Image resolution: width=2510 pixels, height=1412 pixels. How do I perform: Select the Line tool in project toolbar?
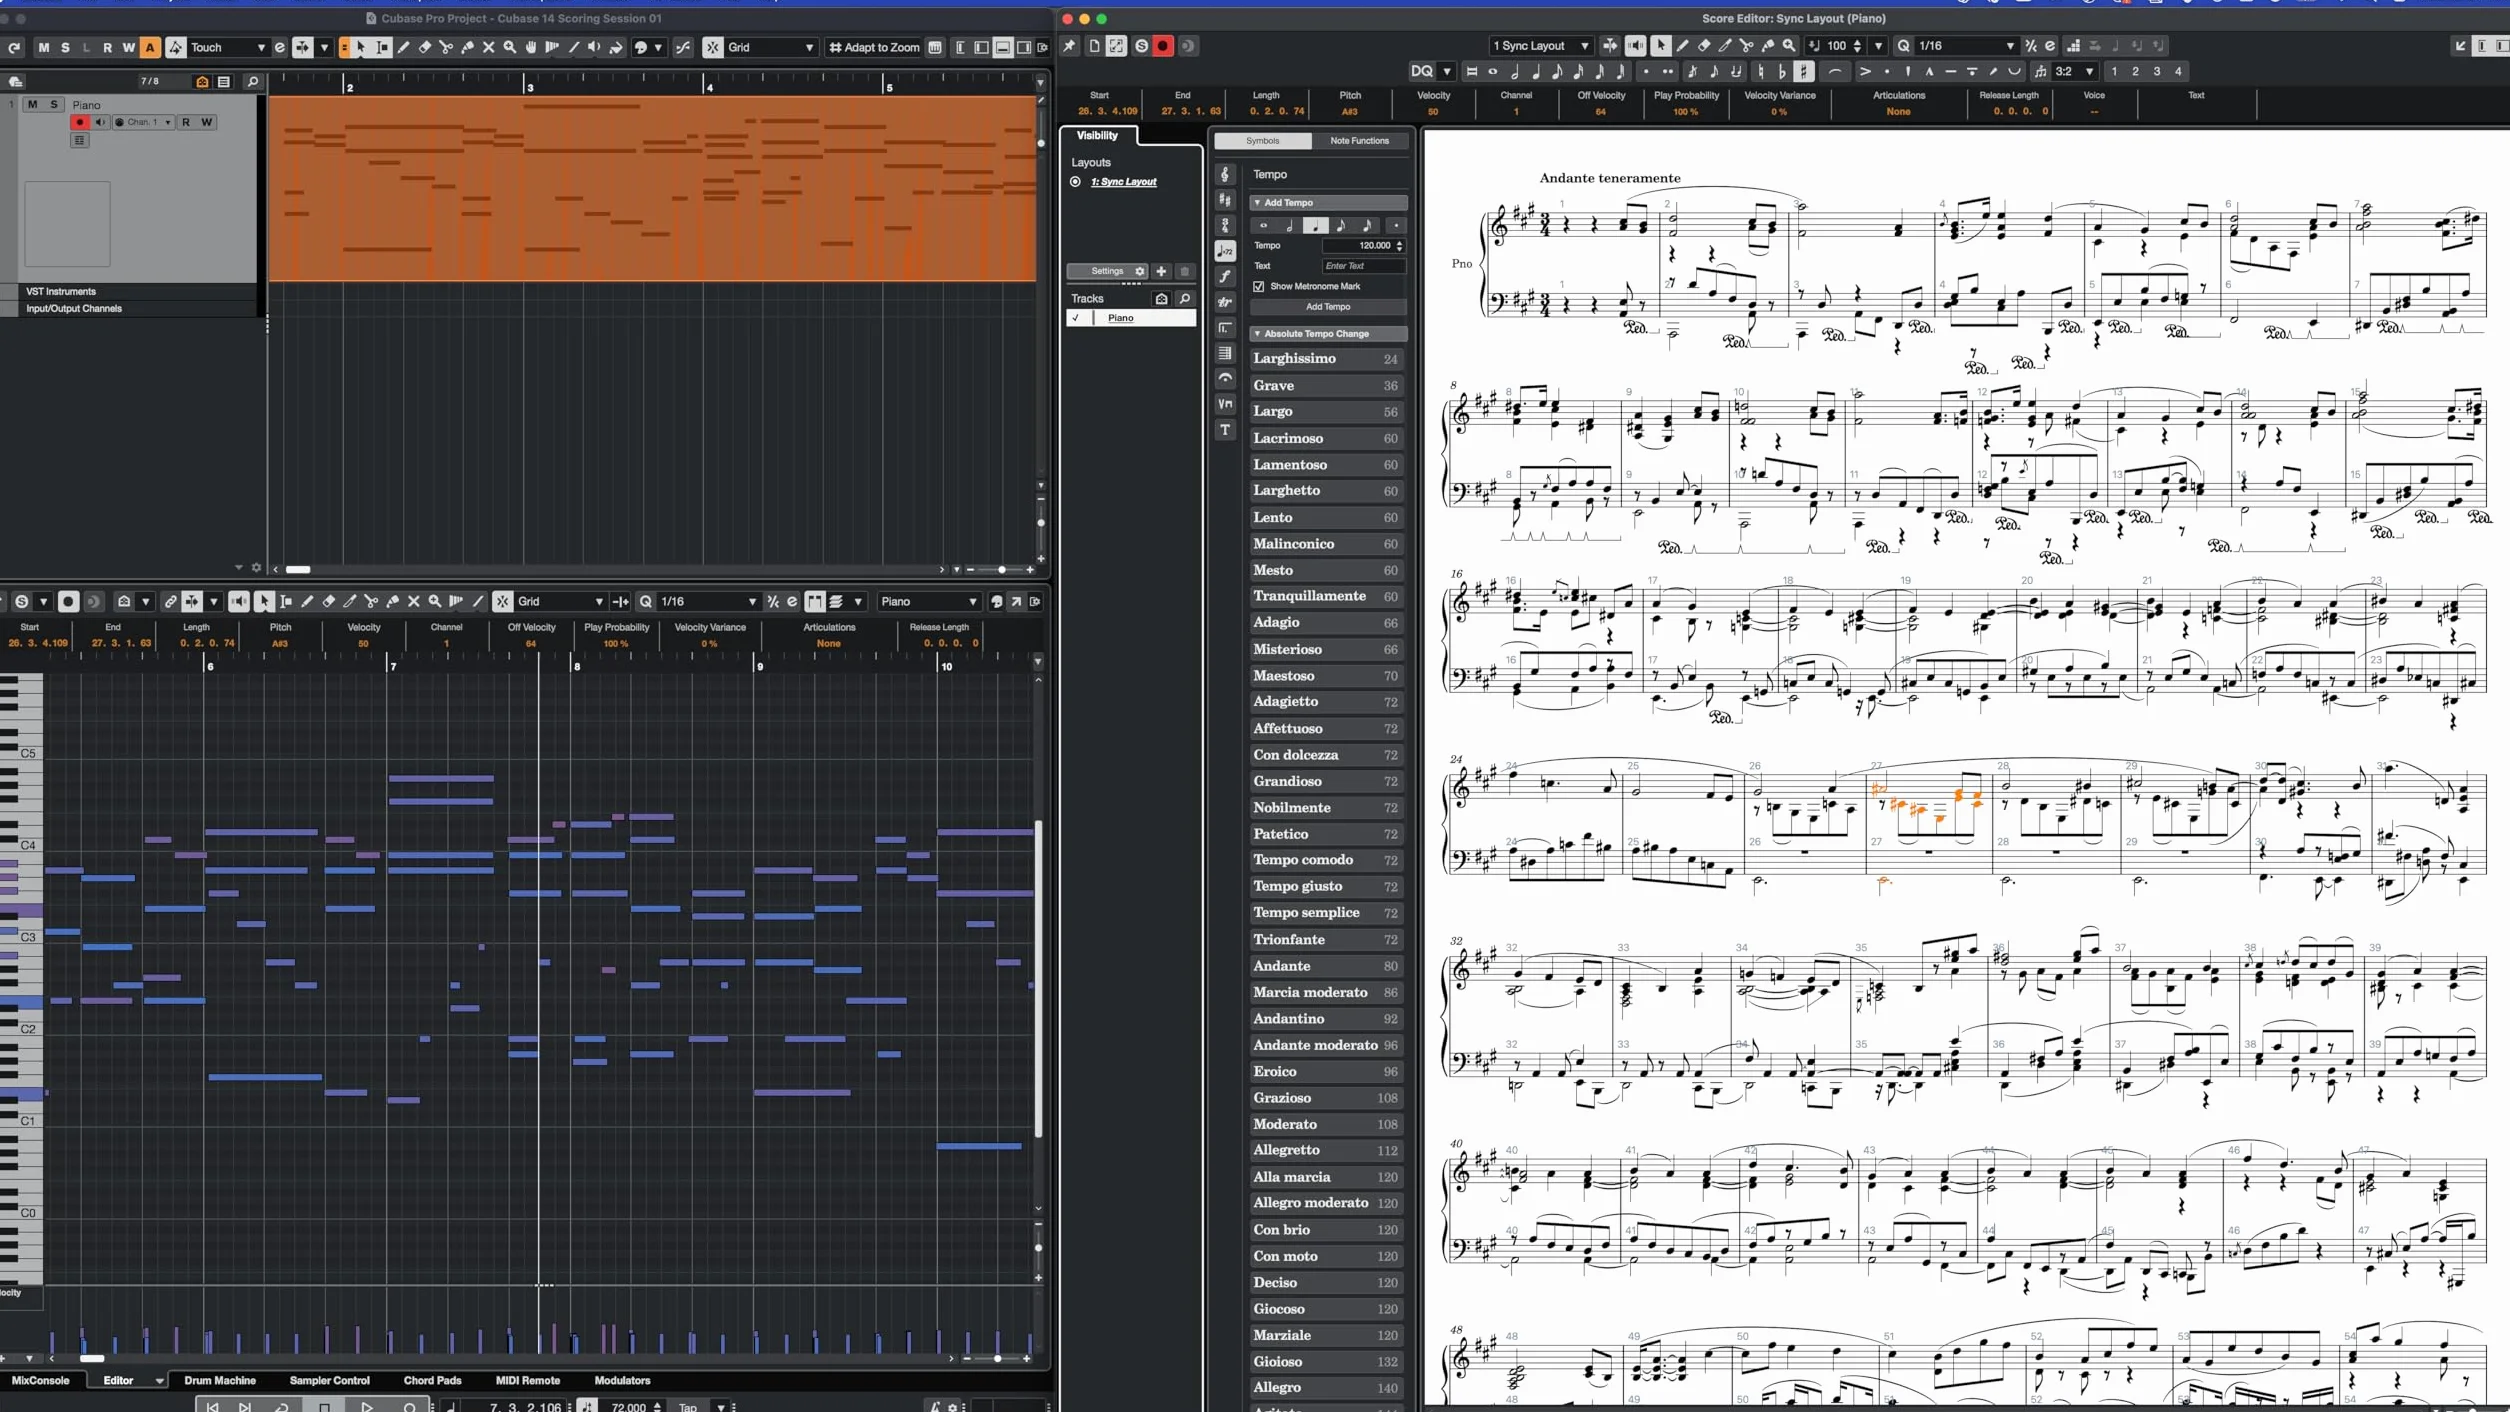point(574,47)
